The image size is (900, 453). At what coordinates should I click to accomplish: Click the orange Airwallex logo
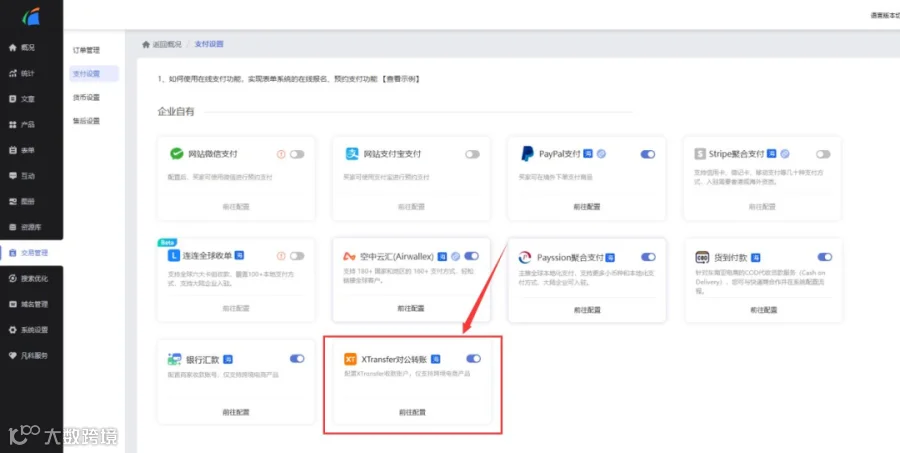coord(350,256)
